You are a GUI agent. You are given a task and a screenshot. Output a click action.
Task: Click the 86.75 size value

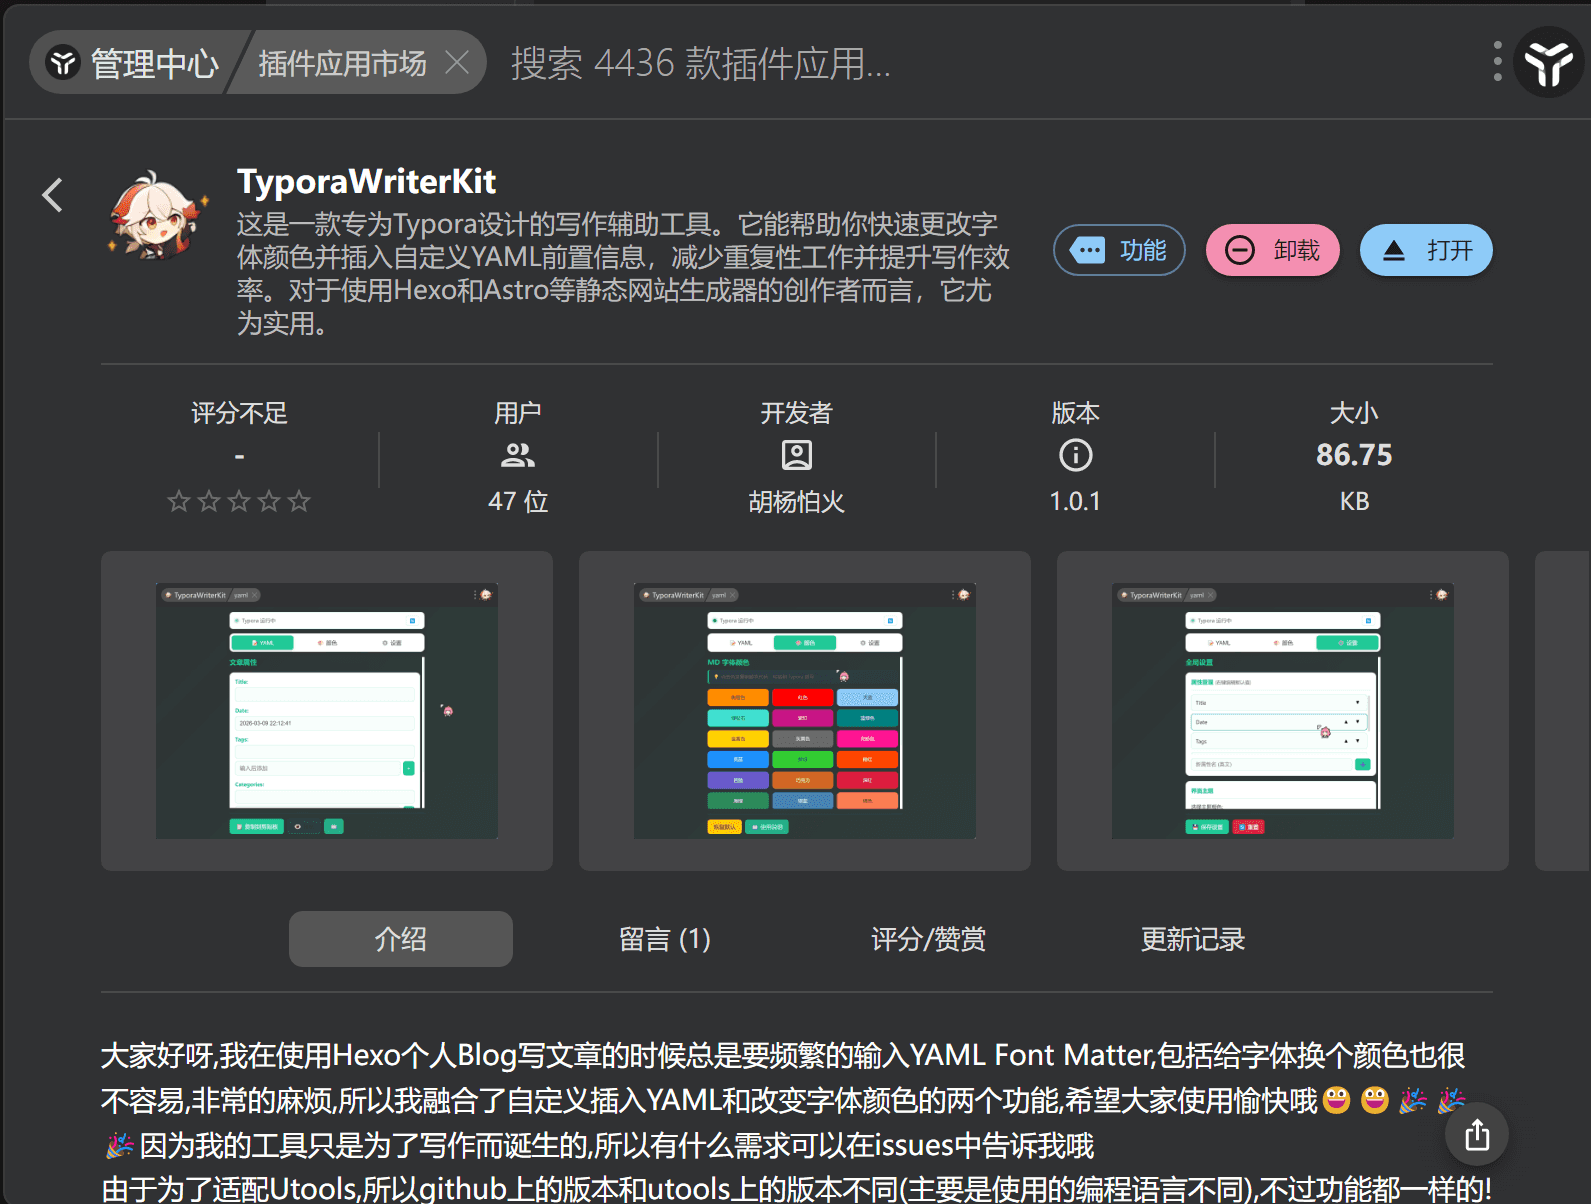tap(1354, 455)
